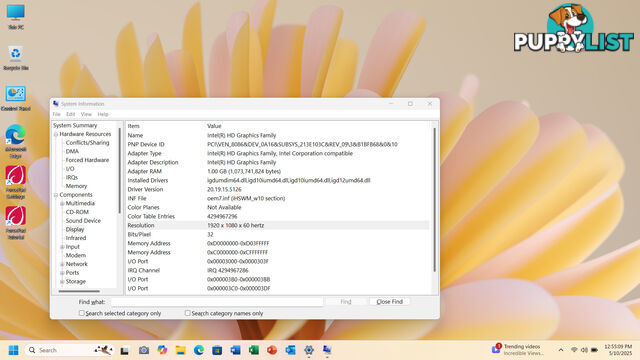Screen dimensions: 640x360
Task: Select the This PC desktop icon
Action: pyautogui.click(x=16, y=16)
